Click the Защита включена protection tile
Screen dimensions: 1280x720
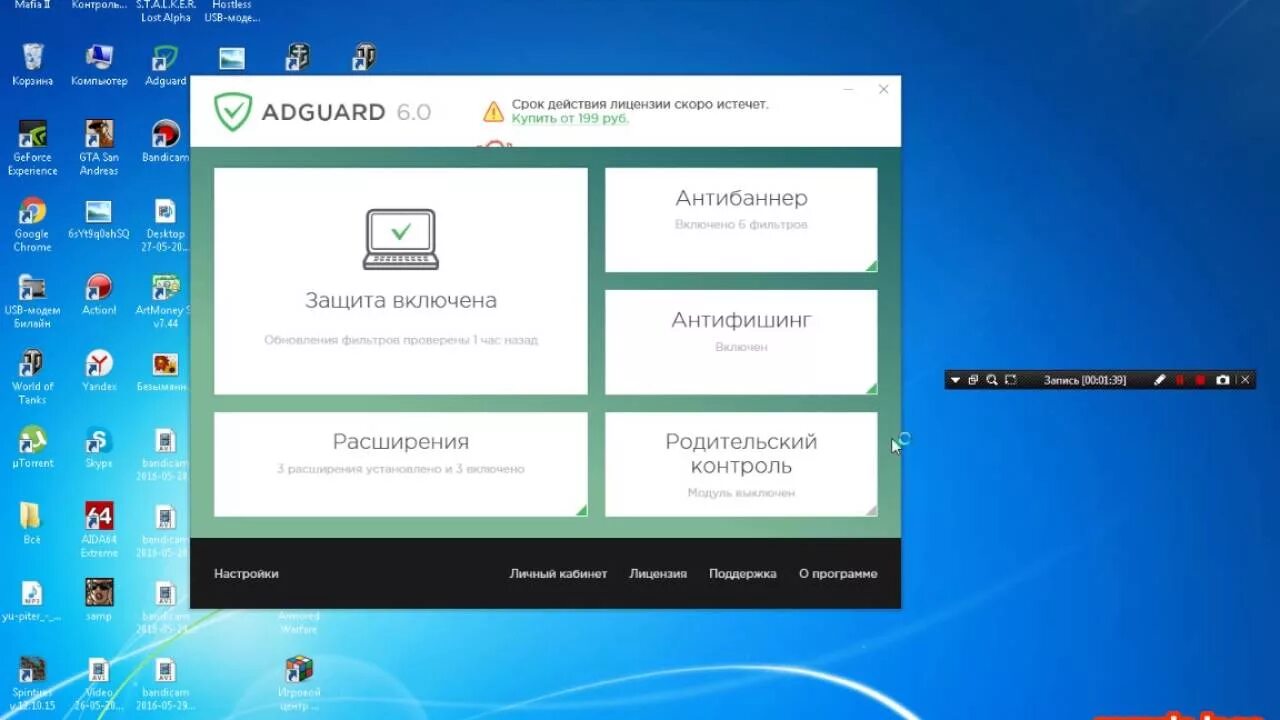pyautogui.click(x=401, y=281)
